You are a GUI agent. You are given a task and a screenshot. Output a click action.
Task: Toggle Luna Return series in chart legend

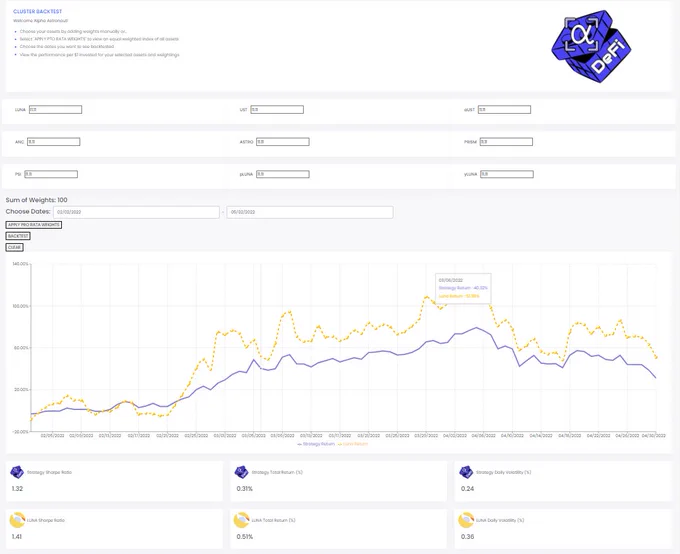pos(353,444)
